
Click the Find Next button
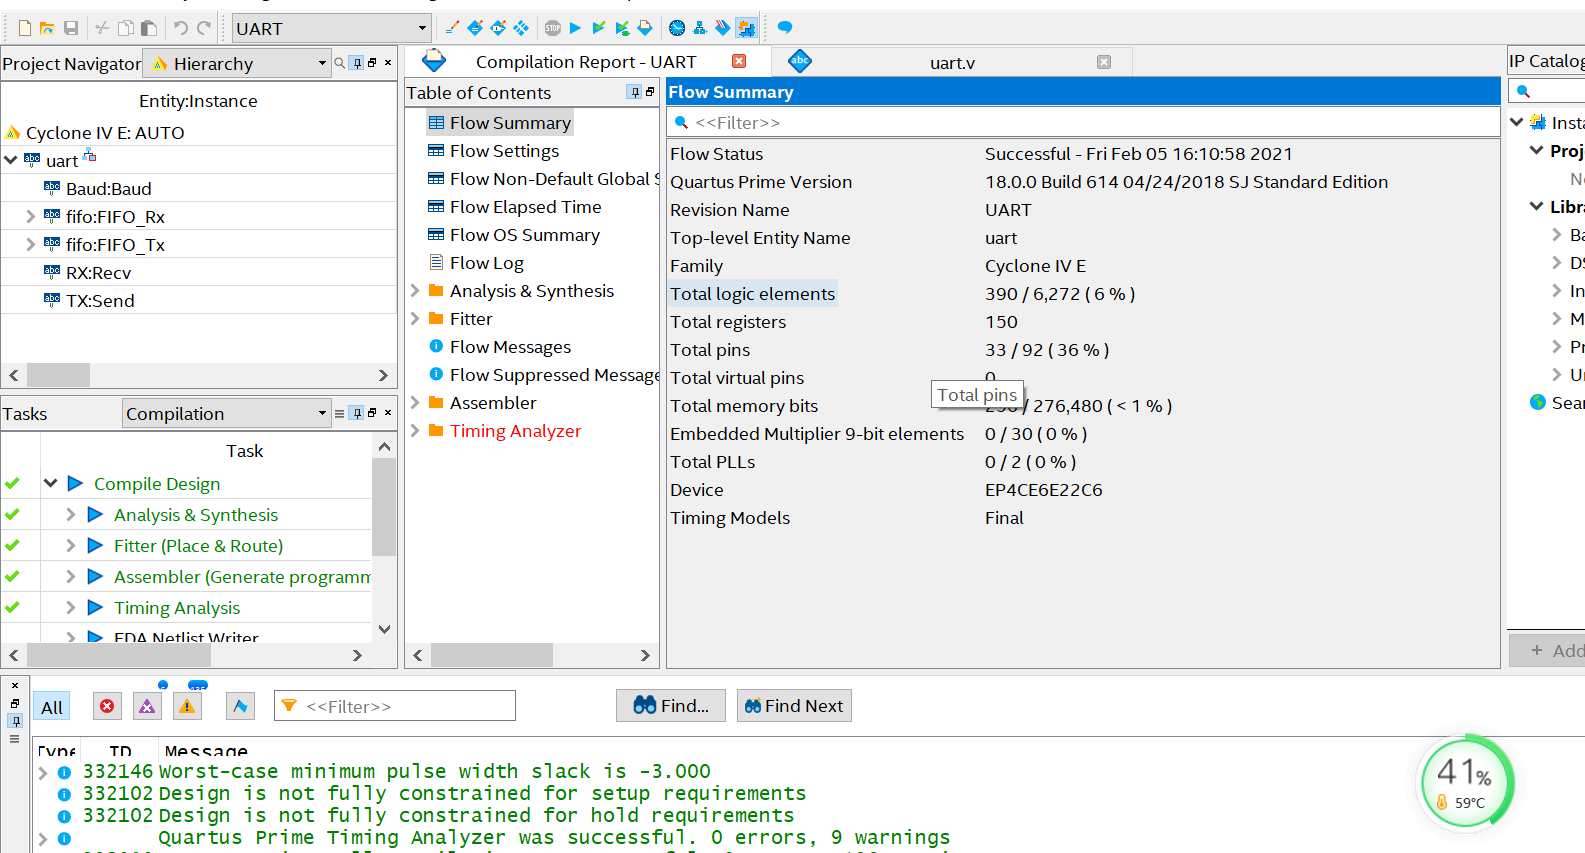pyautogui.click(x=794, y=706)
